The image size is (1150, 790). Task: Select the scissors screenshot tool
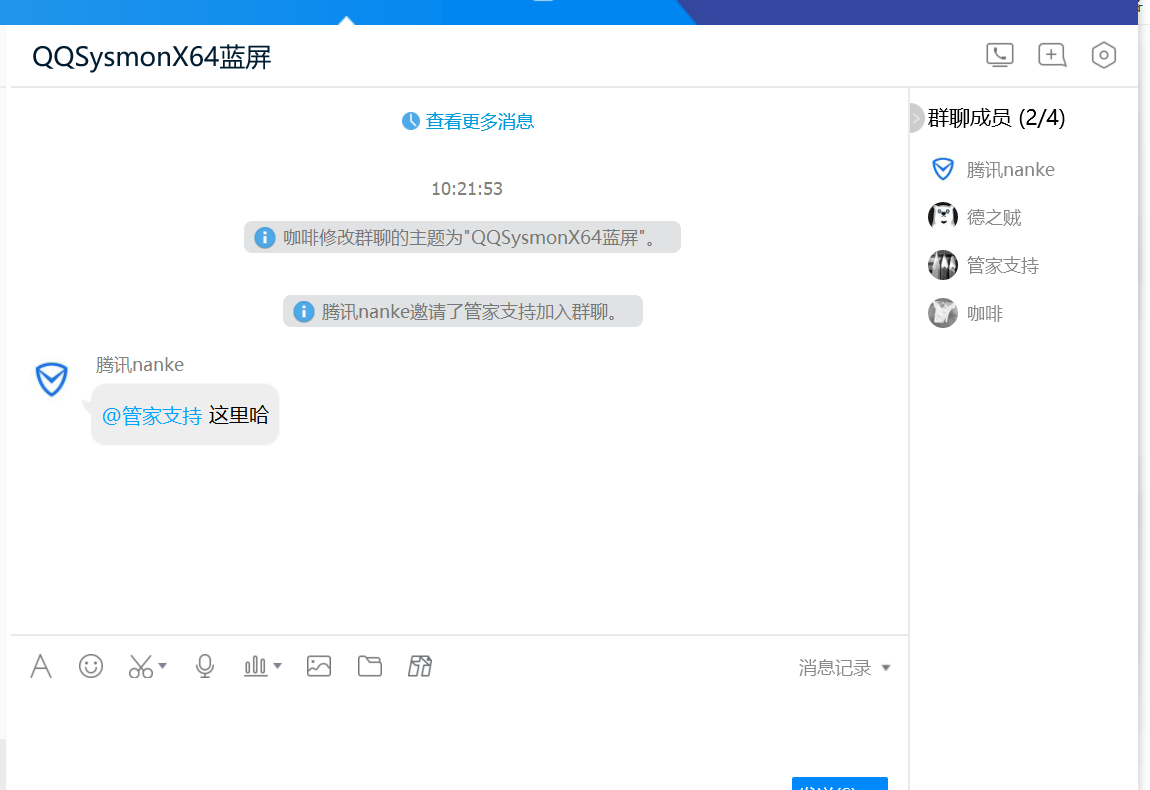pyautogui.click(x=140, y=666)
